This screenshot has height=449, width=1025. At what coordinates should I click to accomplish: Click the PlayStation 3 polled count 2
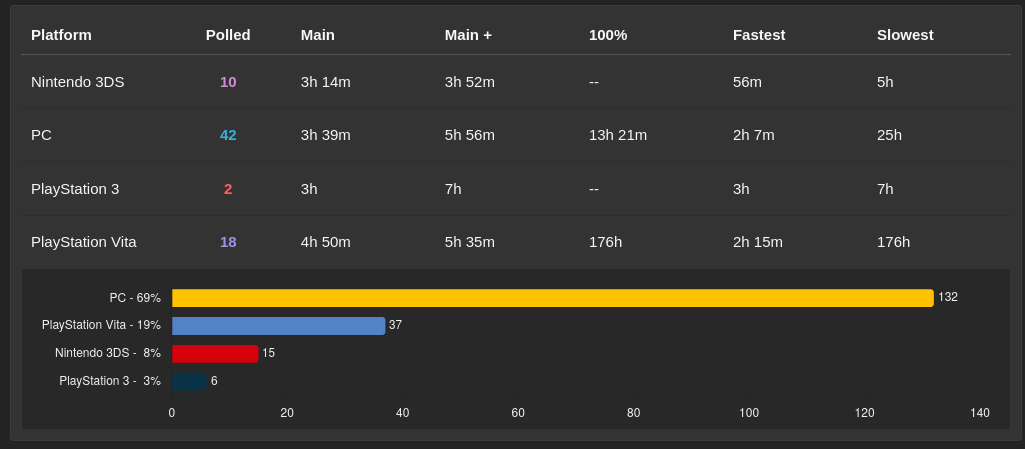[228, 189]
